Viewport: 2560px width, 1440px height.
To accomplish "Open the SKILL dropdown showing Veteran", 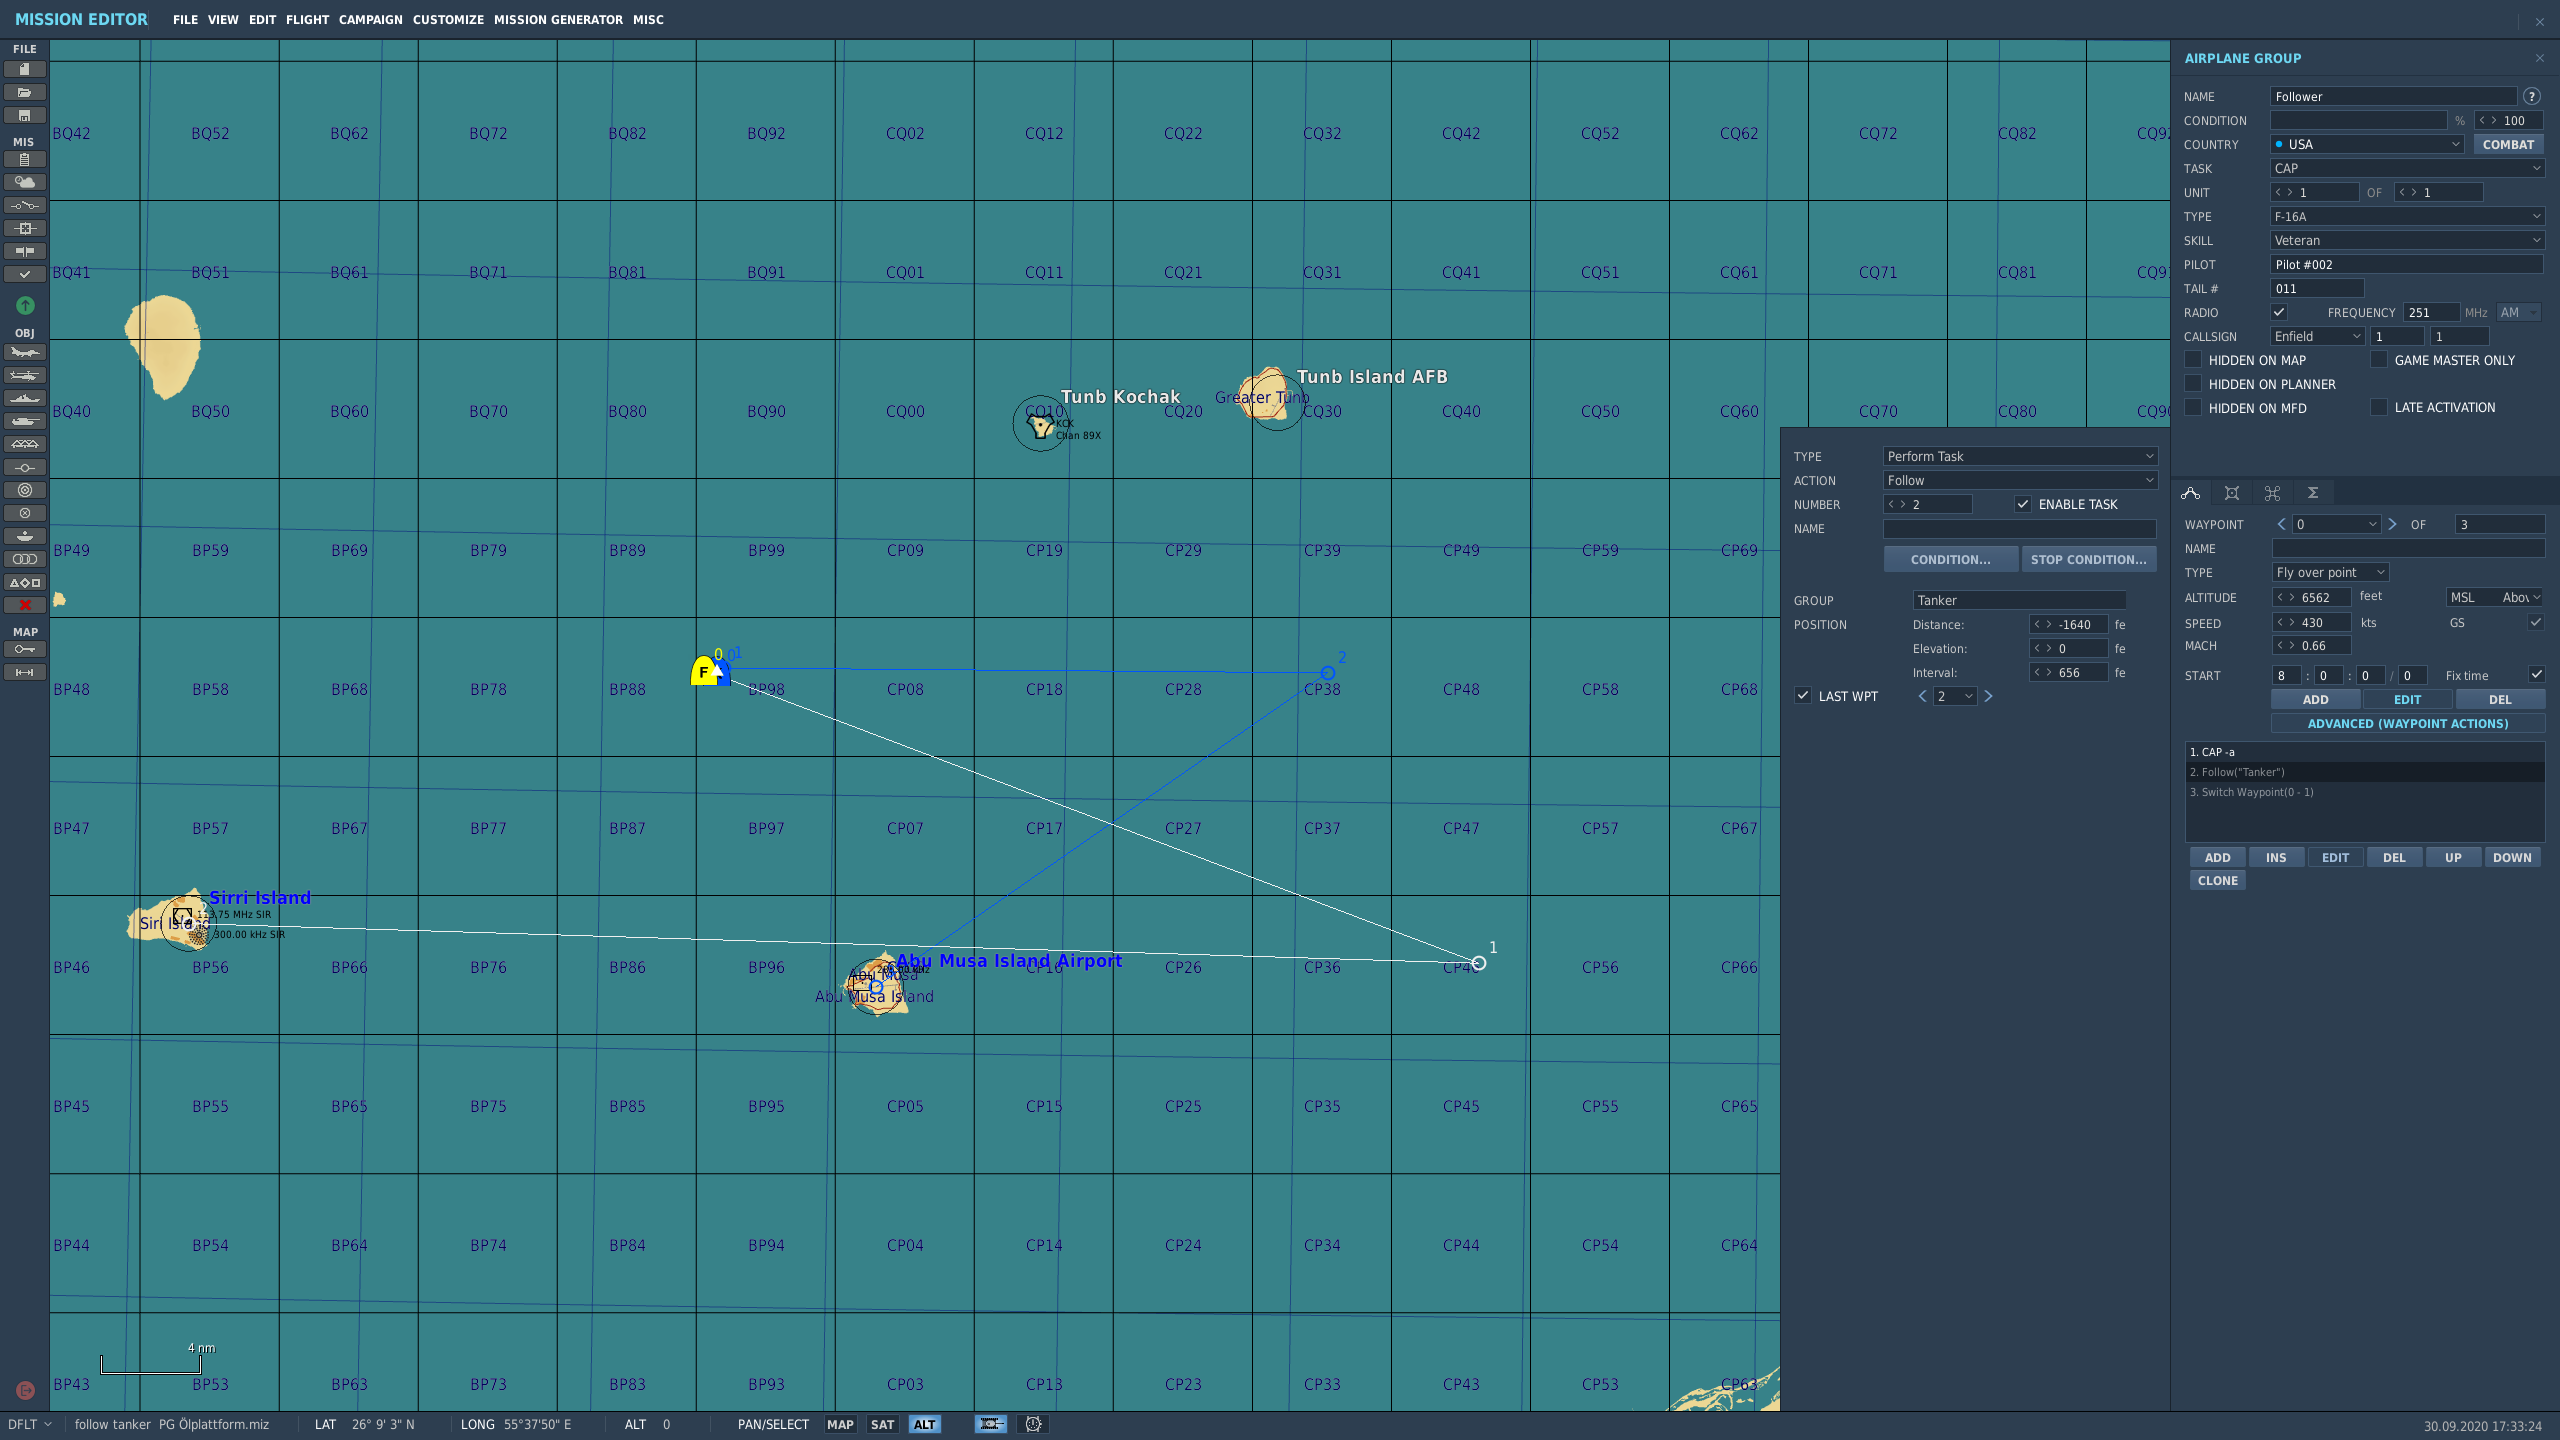I will 2407,240.
